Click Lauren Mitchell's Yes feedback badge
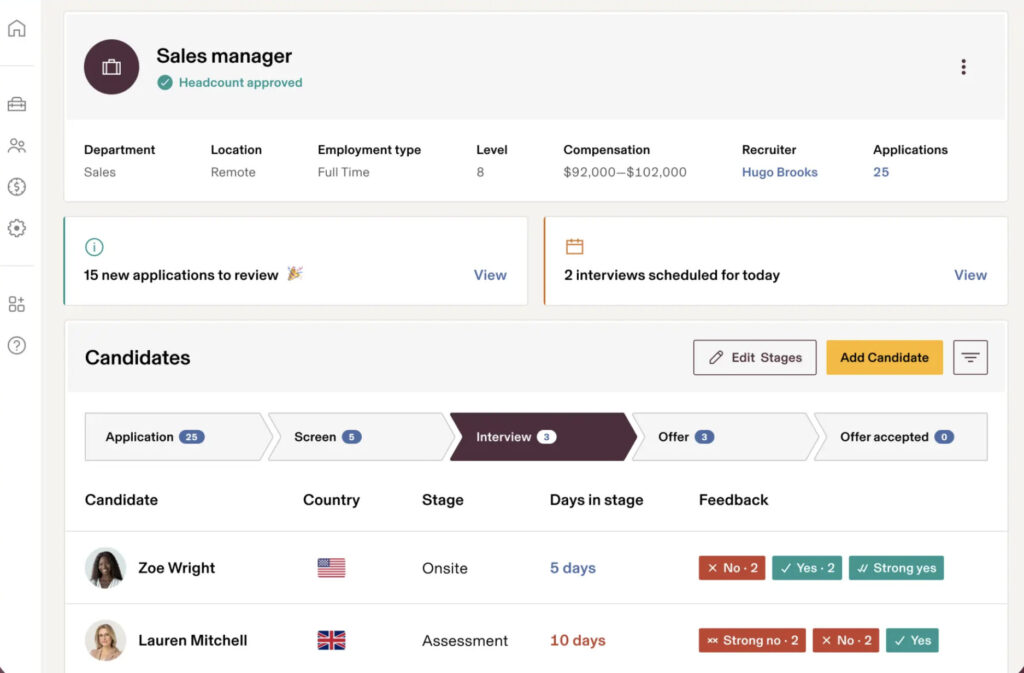The height and width of the screenshot is (673, 1024). (912, 640)
